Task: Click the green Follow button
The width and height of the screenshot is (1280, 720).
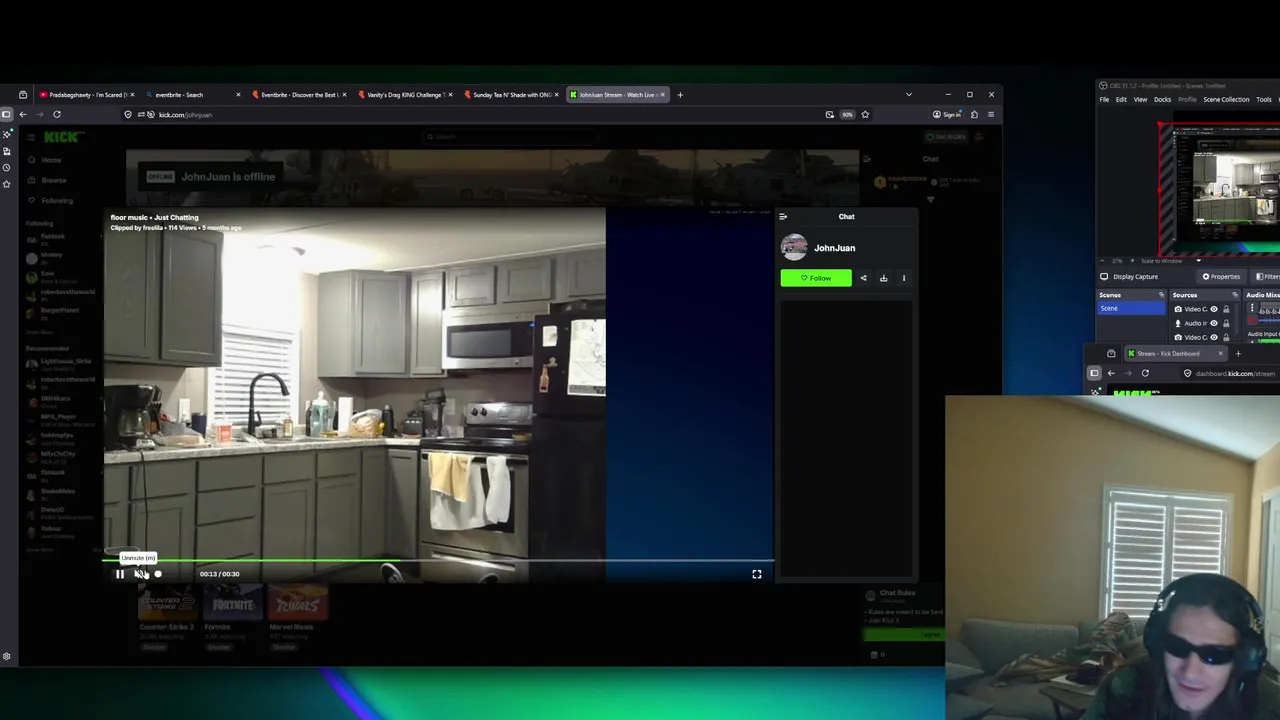Action: pyautogui.click(x=816, y=278)
